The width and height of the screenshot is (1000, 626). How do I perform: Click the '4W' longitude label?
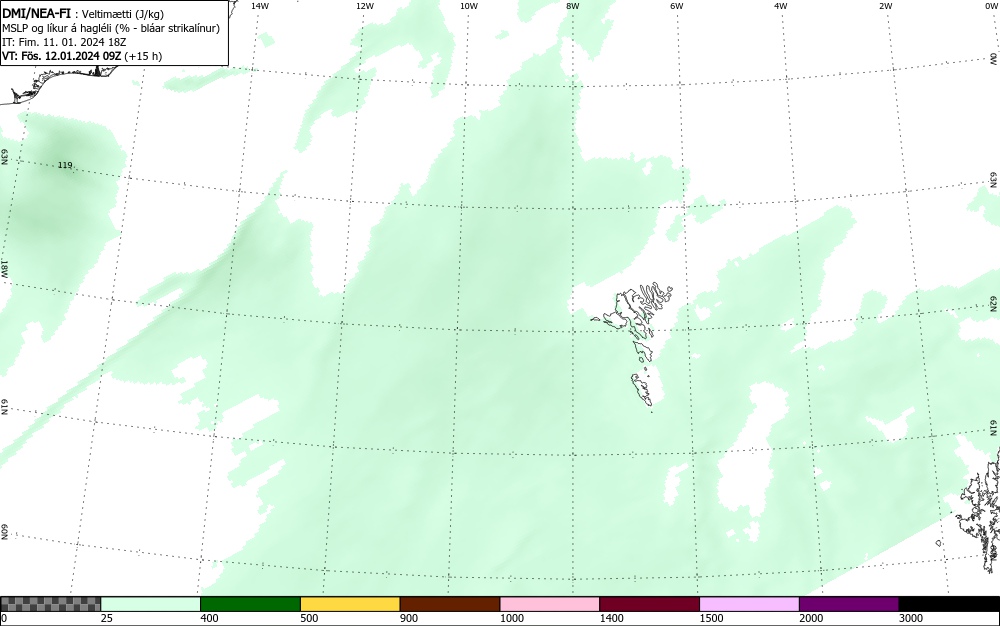coord(781,6)
